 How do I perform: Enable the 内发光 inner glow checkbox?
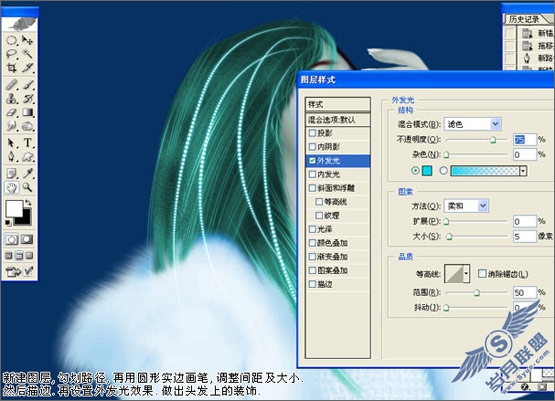[312, 174]
